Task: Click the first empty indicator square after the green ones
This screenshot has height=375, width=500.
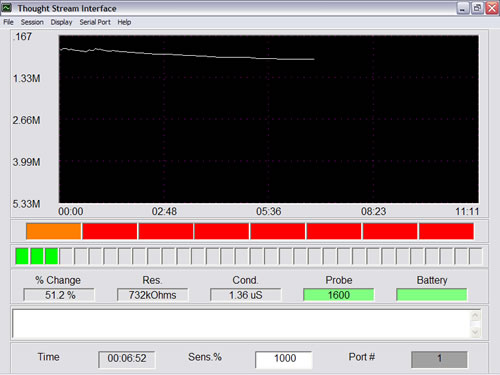Action: [x=66, y=256]
